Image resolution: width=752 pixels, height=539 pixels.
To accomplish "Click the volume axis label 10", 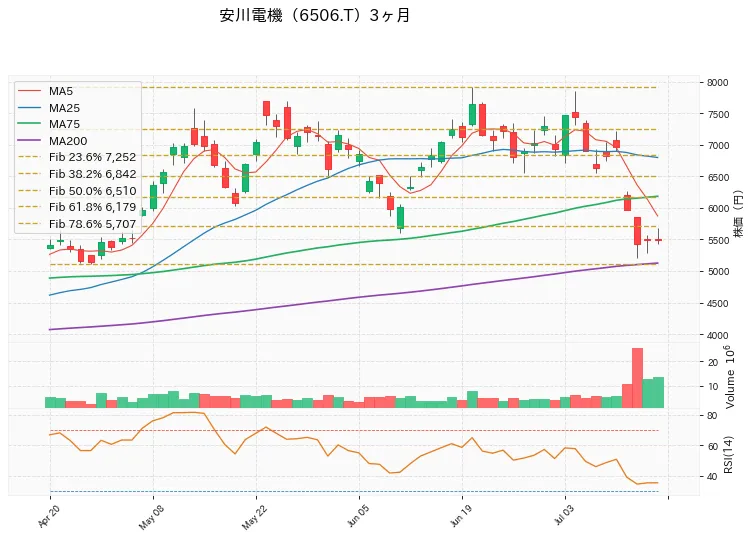I will point(713,387).
